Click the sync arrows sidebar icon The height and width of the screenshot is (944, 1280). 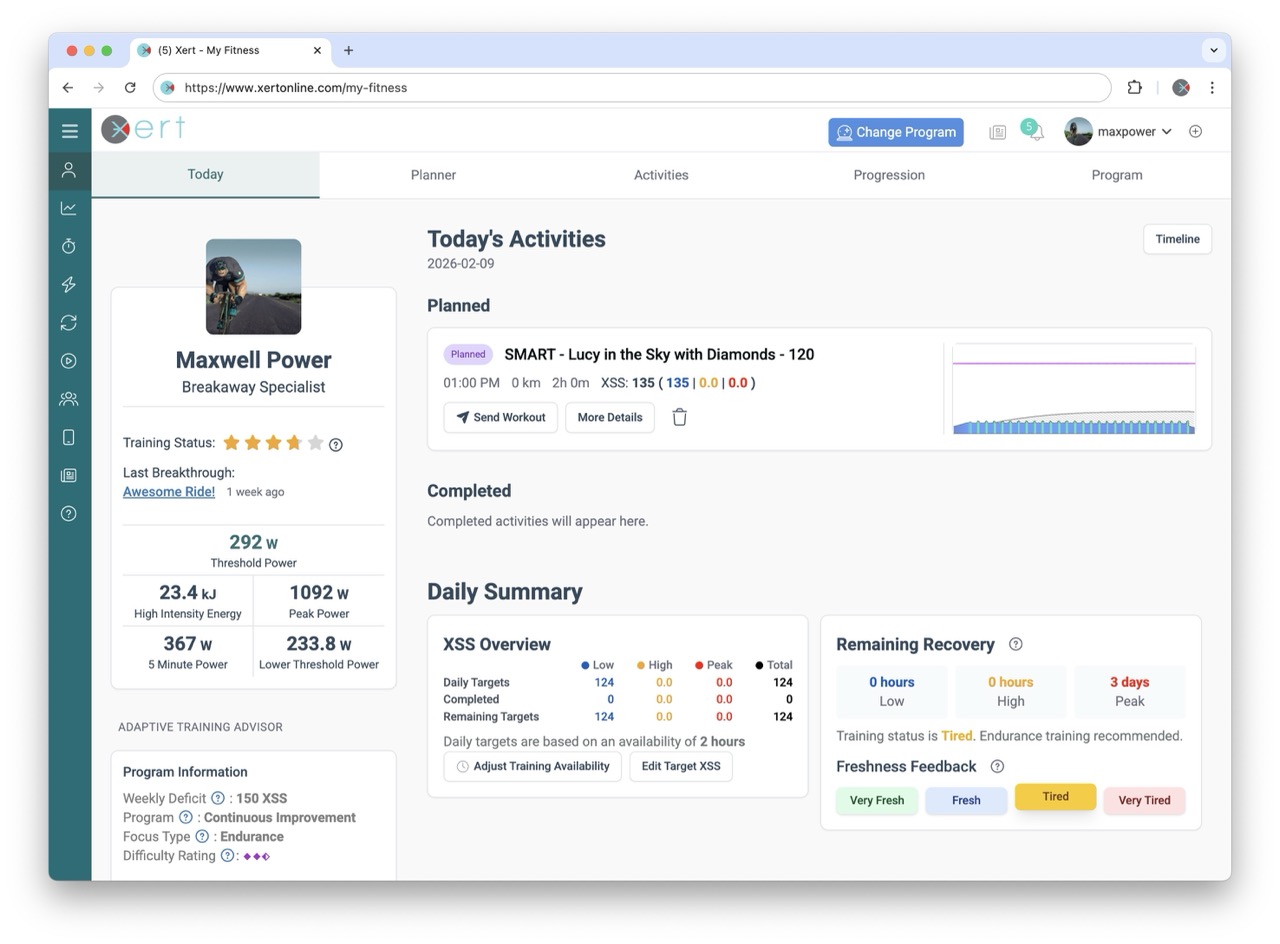69,323
